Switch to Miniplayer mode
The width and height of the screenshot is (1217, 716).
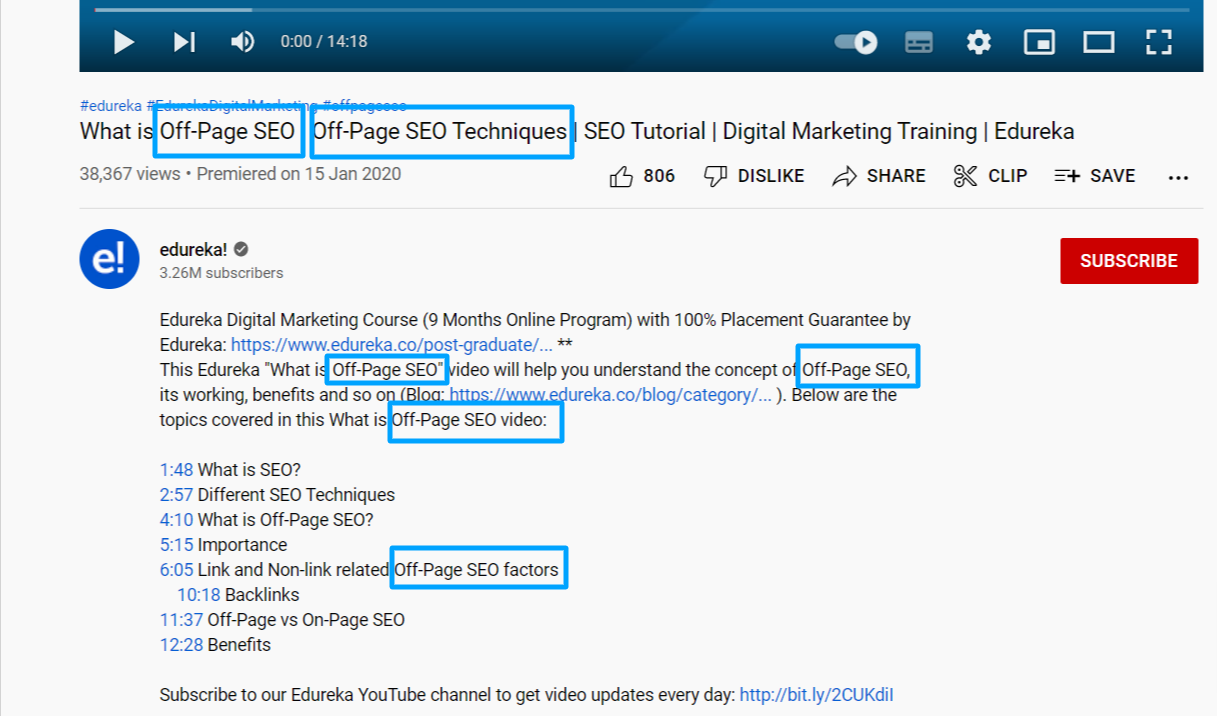pos(1038,42)
